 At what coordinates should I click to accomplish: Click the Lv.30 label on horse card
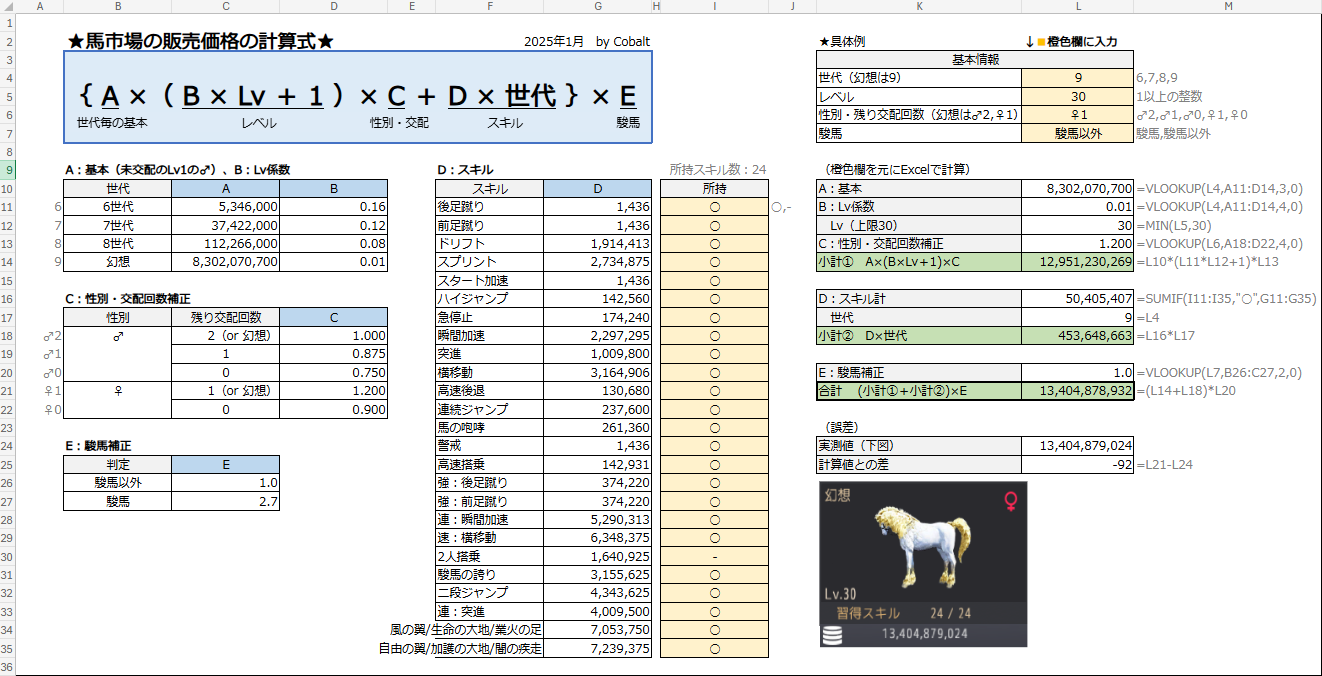point(841,594)
